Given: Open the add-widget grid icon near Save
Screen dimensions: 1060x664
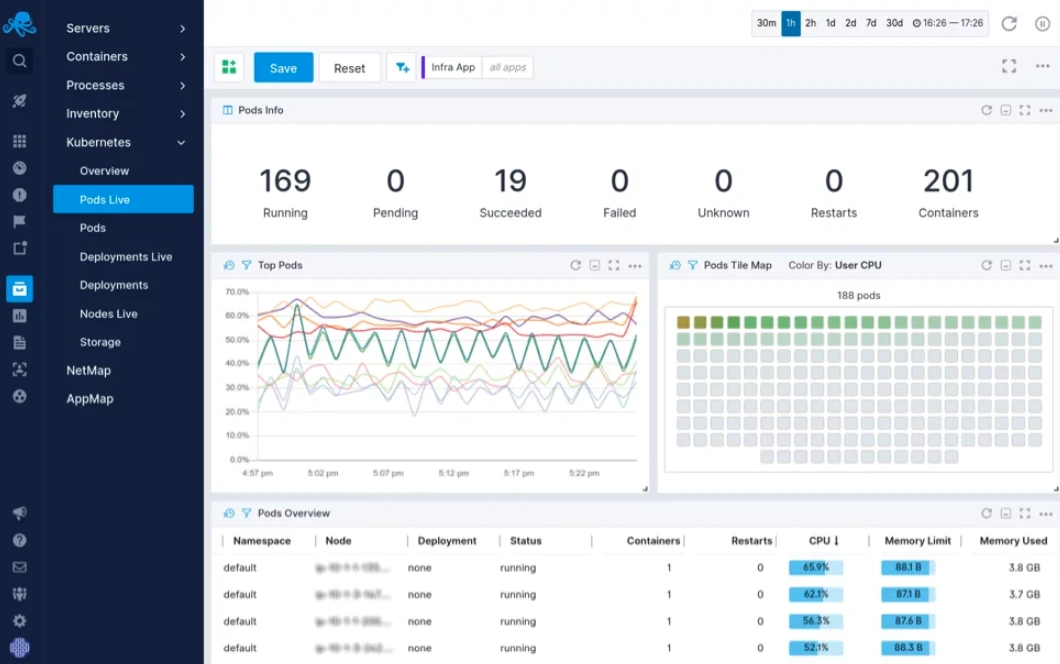Looking at the screenshot, I should 229,67.
